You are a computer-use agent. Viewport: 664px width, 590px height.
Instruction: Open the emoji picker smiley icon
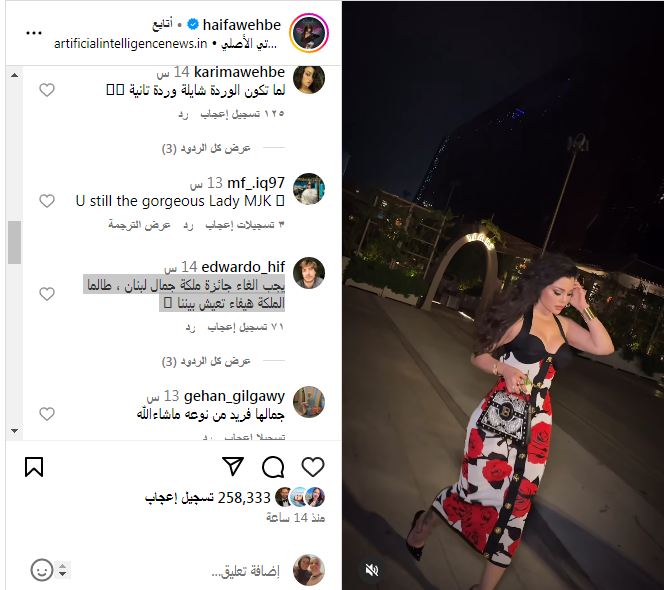tap(42, 570)
